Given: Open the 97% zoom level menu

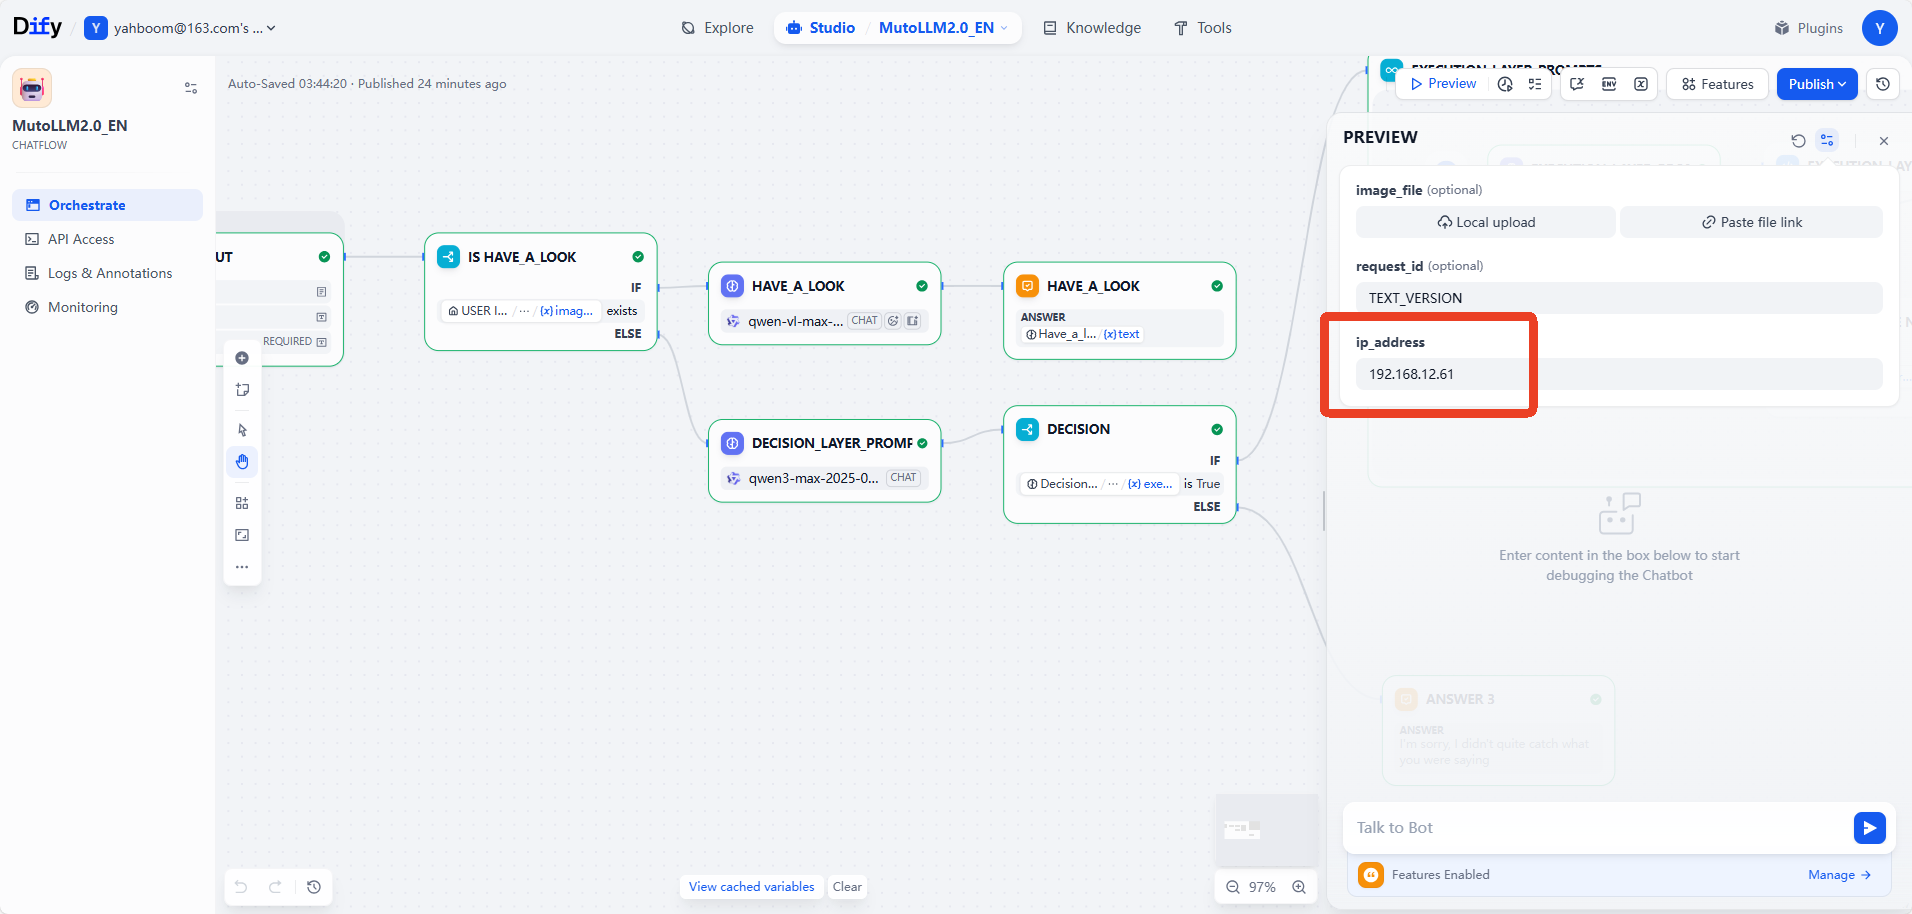Looking at the screenshot, I should coord(1262,887).
